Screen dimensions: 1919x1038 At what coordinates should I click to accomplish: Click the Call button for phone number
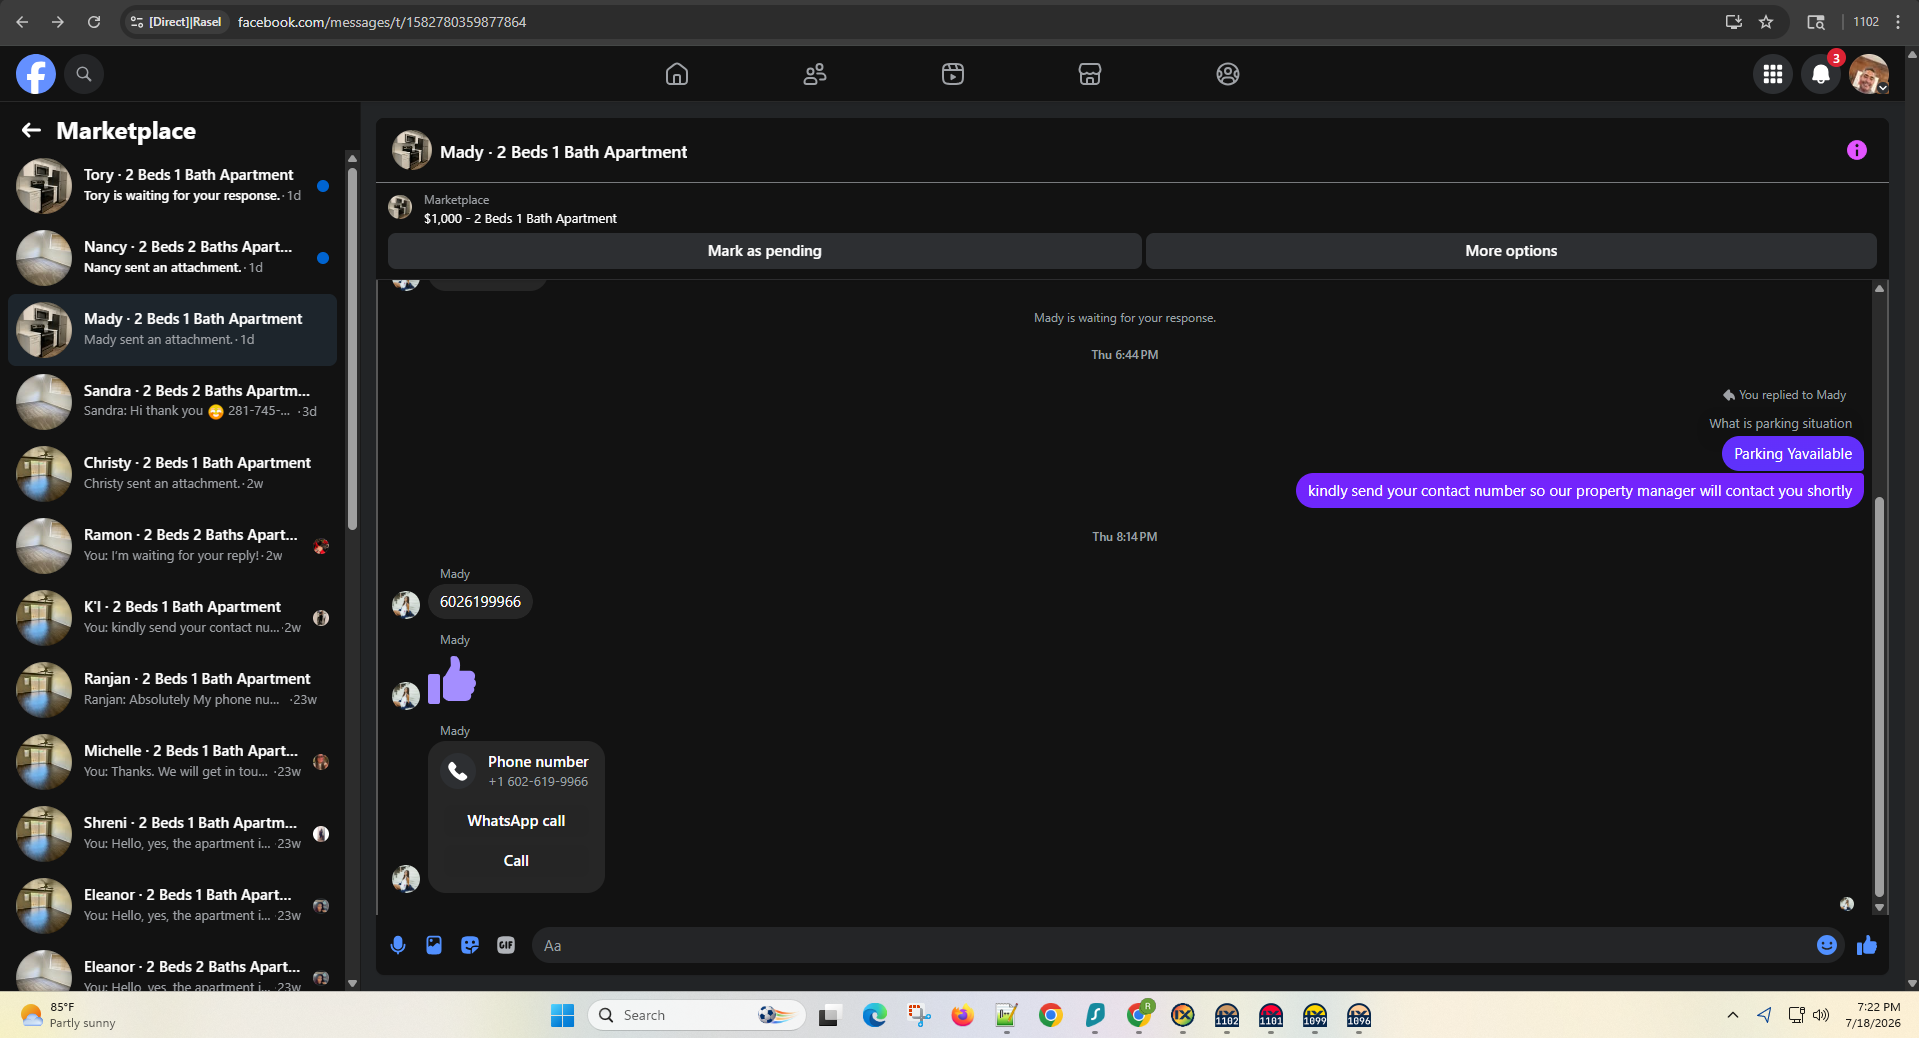tap(516, 861)
